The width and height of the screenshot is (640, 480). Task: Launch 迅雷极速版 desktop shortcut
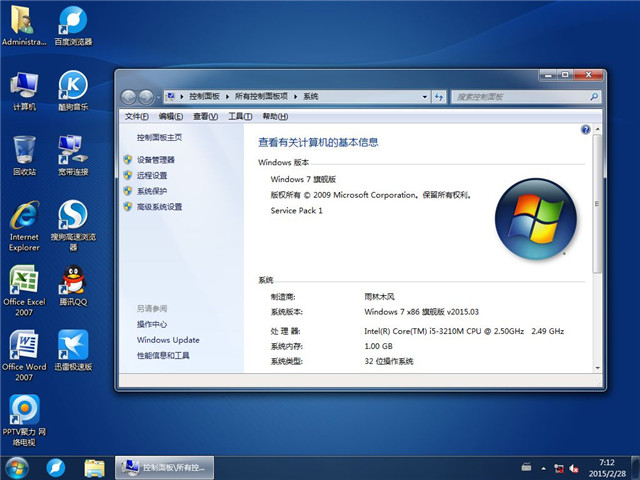coord(73,350)
